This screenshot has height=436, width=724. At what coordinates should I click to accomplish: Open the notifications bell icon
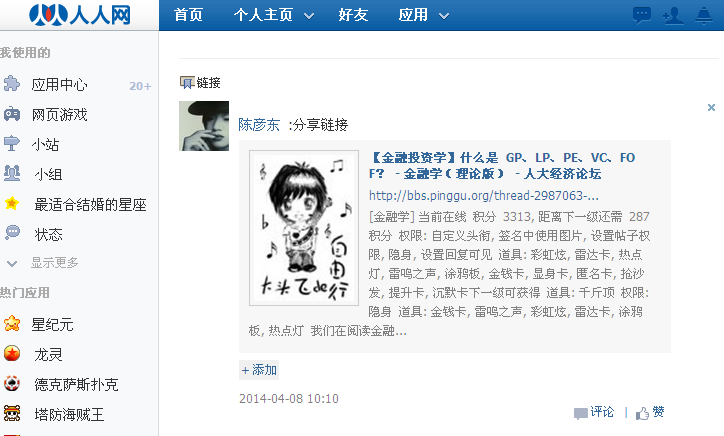(704, 16)
